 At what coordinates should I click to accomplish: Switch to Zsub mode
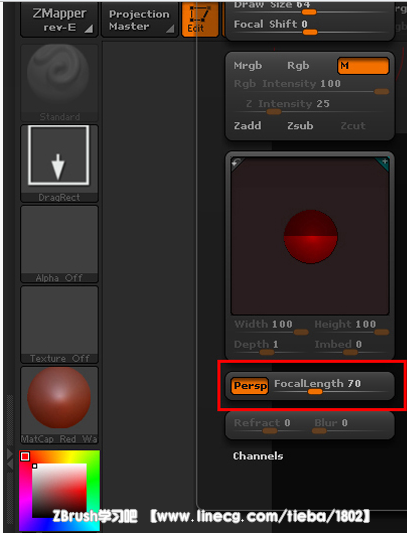[x=300, y=126]
